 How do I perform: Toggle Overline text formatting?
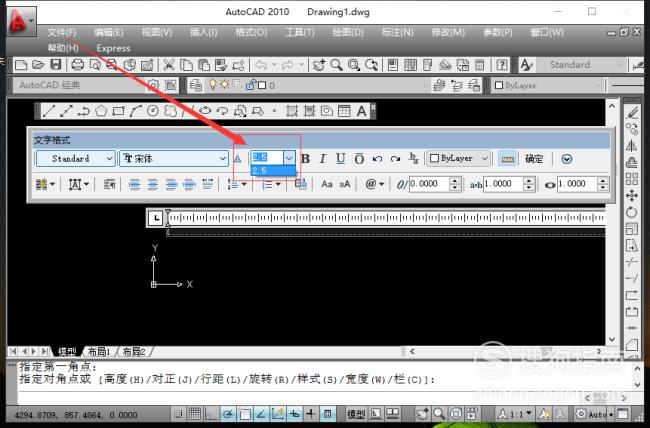point(359,159)
